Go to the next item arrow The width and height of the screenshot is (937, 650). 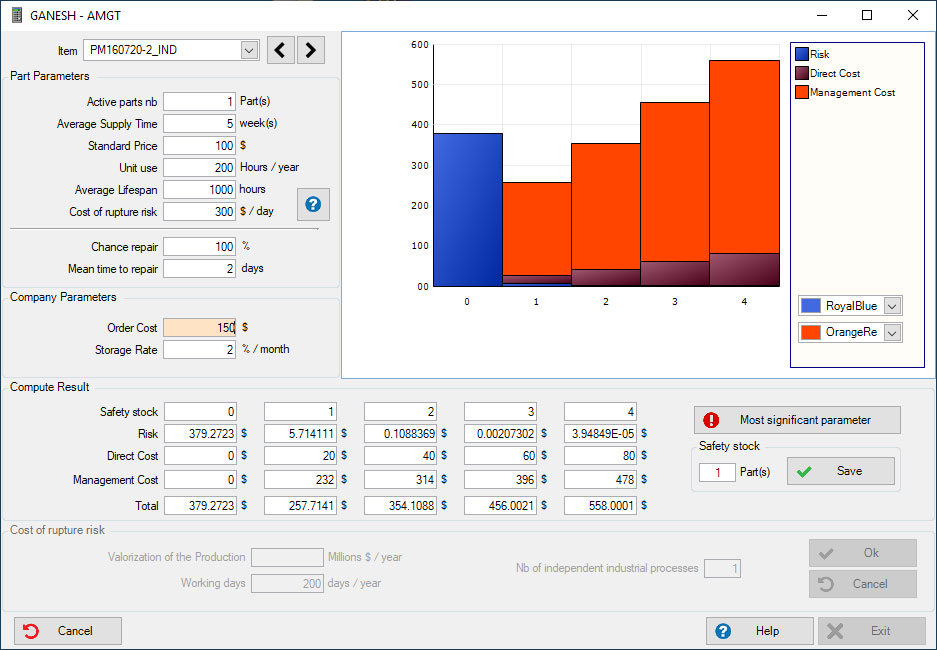[311, 50]
